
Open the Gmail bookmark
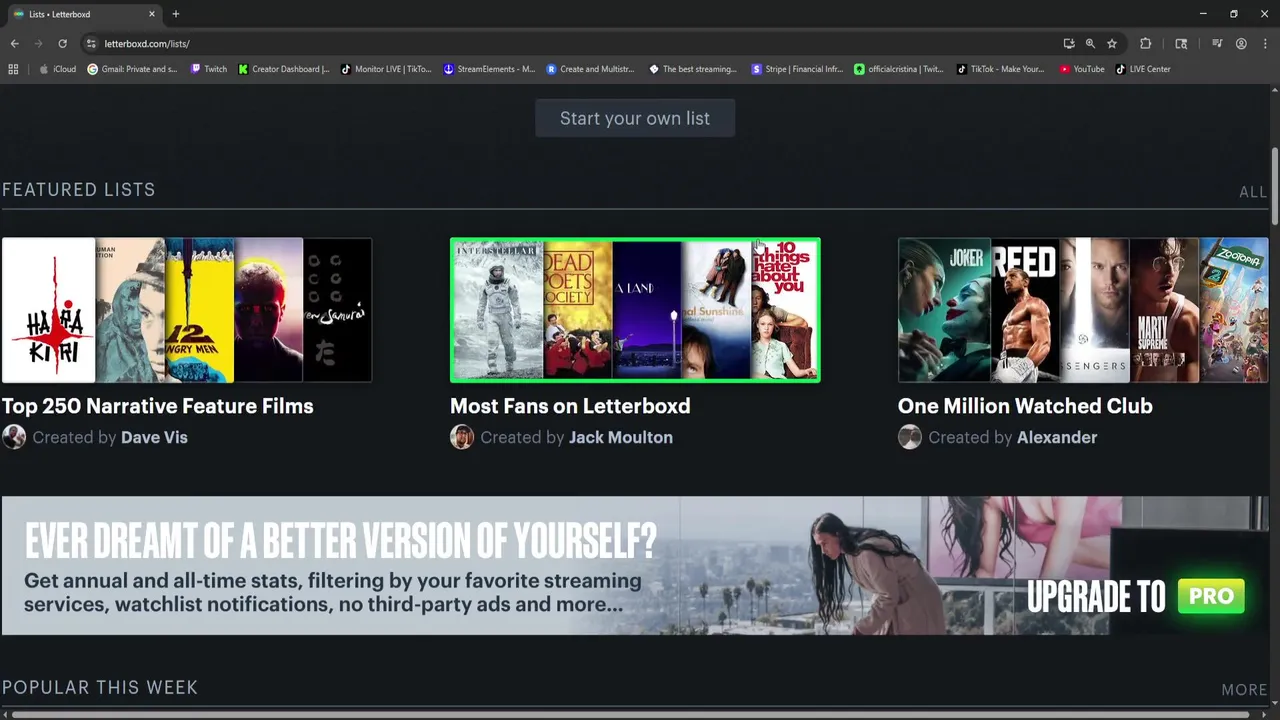point(132,69)
